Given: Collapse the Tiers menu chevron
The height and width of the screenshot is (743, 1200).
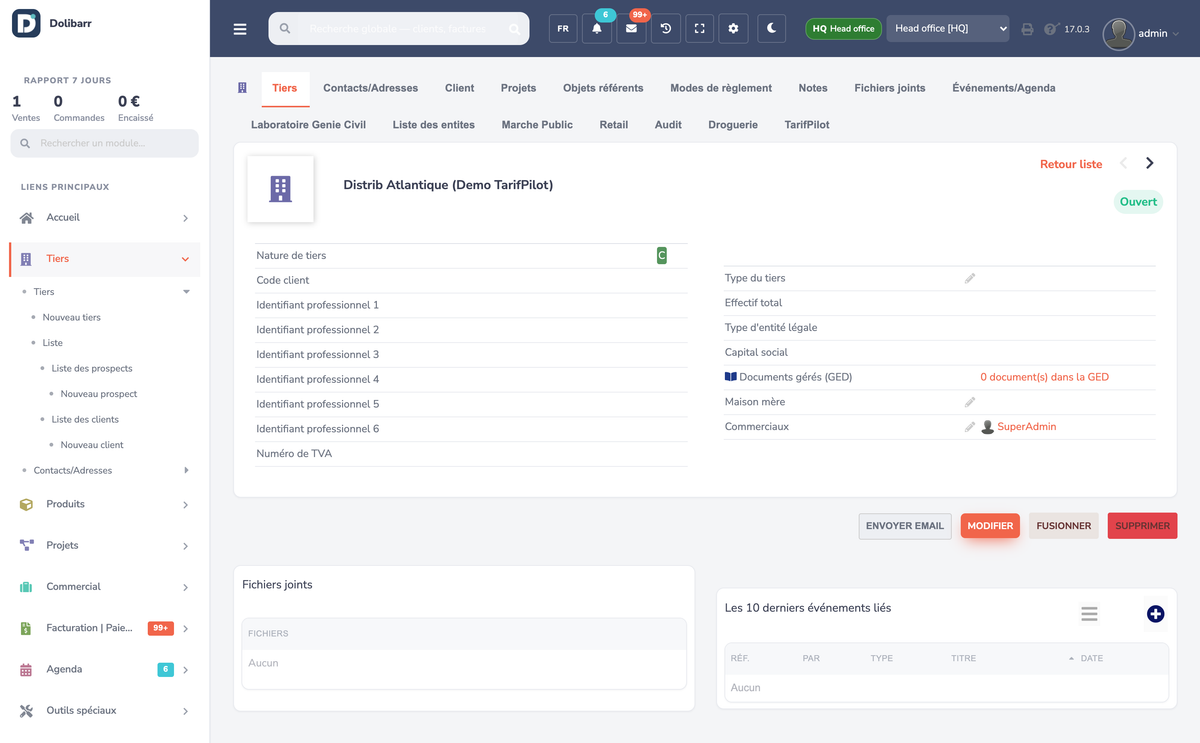Looking at the screenshot, I should 185,259.
